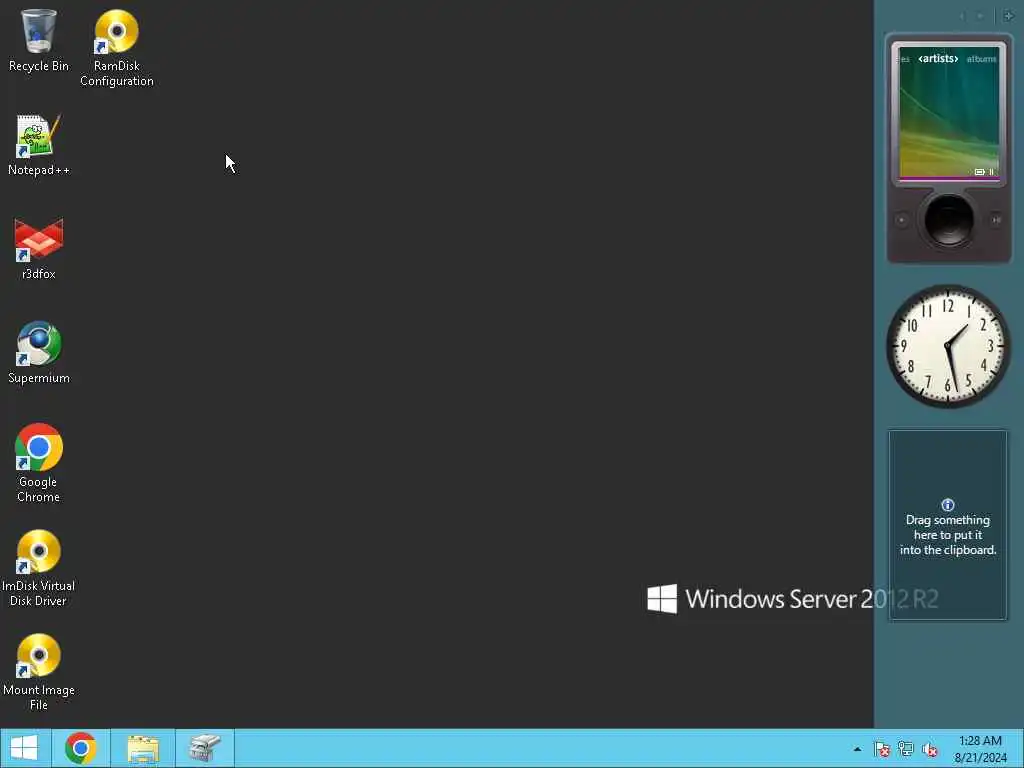Open the Recycle Bin desktop icon
The height and width of the screenshot is (768, 1024).
pyautogui.click(x=39, y=40)
